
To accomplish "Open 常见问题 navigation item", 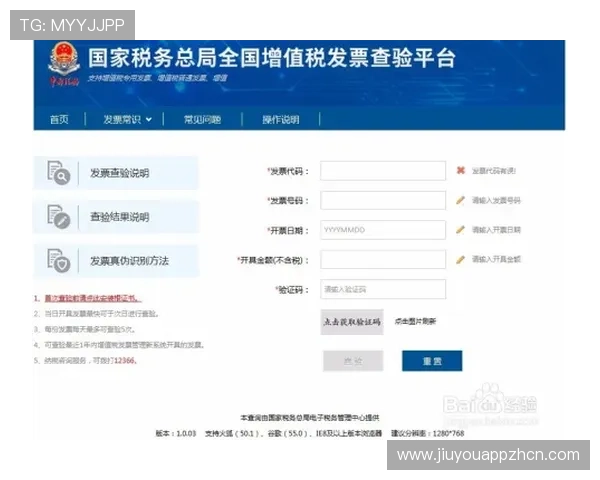I will (x=202, y=119).
